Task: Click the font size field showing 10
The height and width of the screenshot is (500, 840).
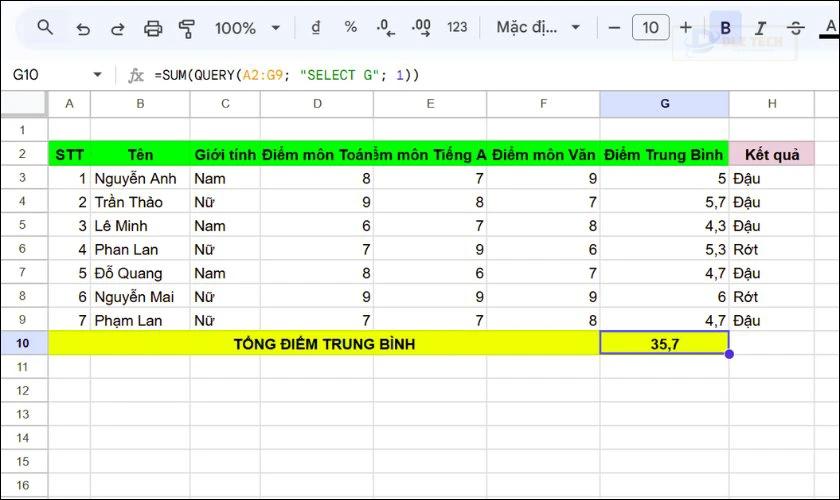Action: [650, 27]
